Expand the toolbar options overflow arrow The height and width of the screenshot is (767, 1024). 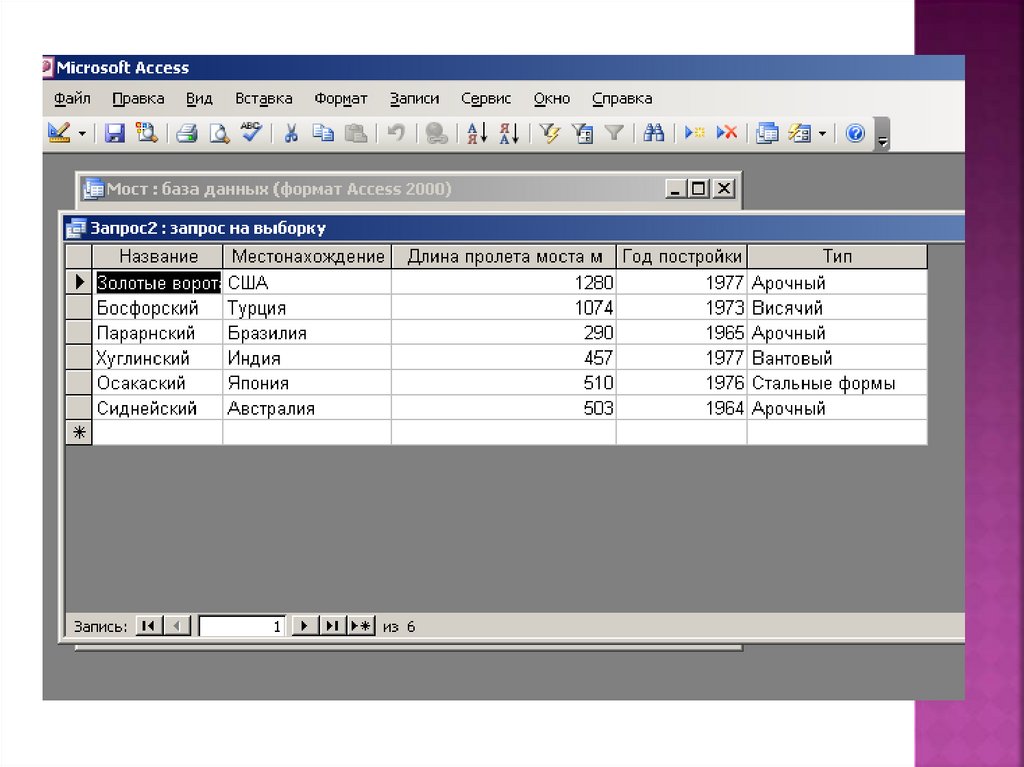pos(882,139)
